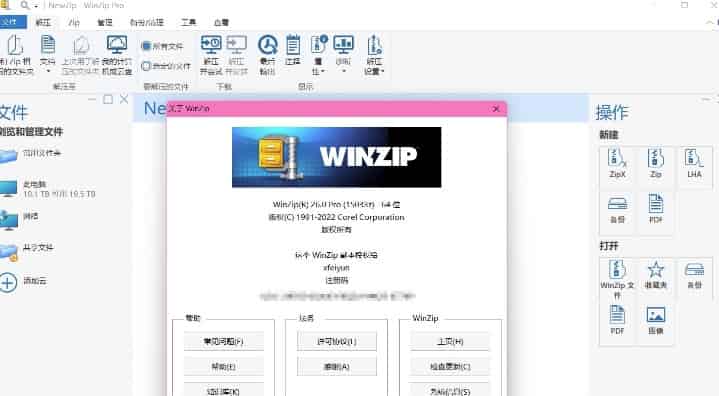Viewport: 719px width, 396px height.
Task: Click the 注释 notepad icon in the ribbon
Action: pos(293,50)
